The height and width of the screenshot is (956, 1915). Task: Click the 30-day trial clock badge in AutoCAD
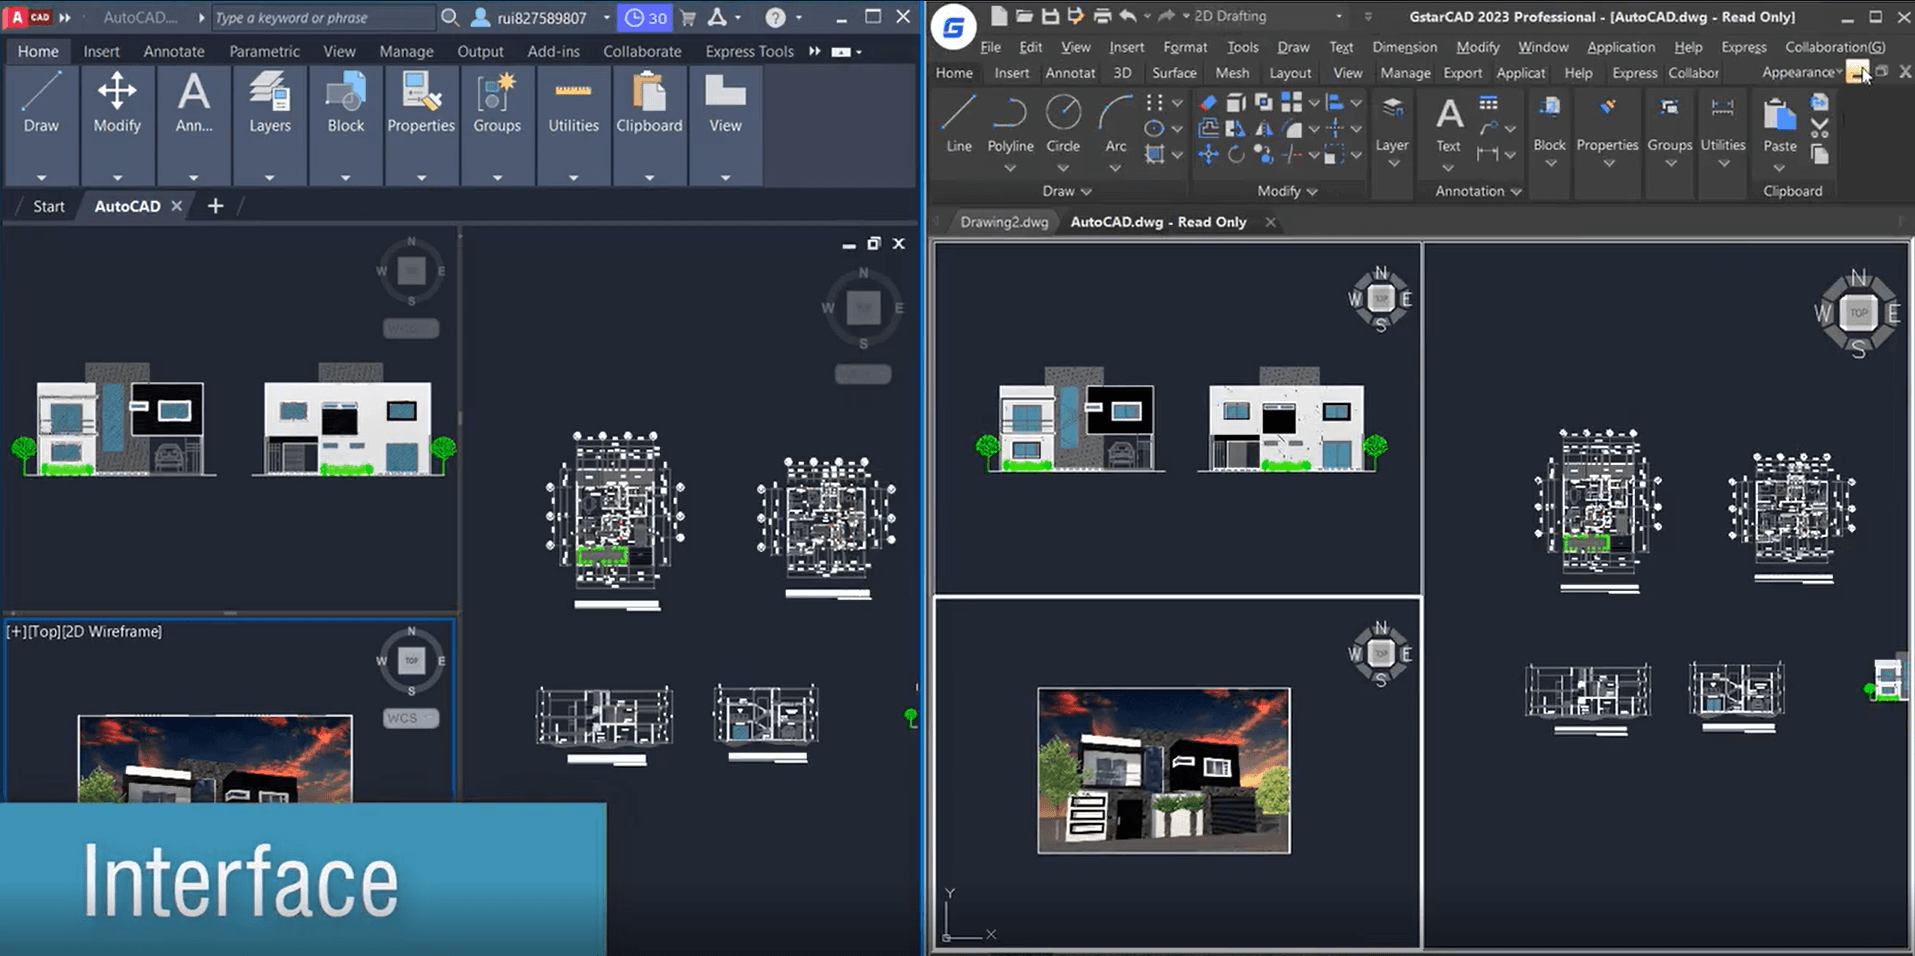tap(645, 17)
